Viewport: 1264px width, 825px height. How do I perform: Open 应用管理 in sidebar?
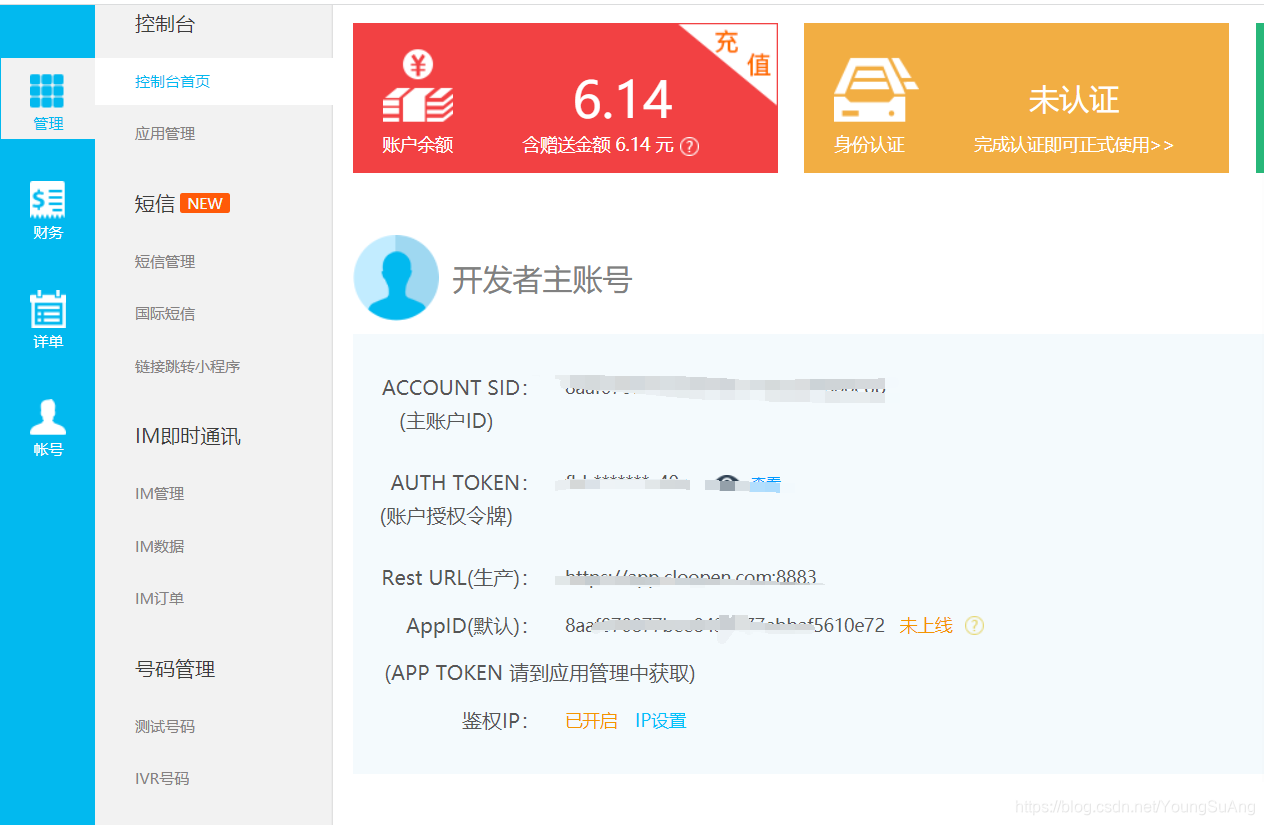pos(165,134)
